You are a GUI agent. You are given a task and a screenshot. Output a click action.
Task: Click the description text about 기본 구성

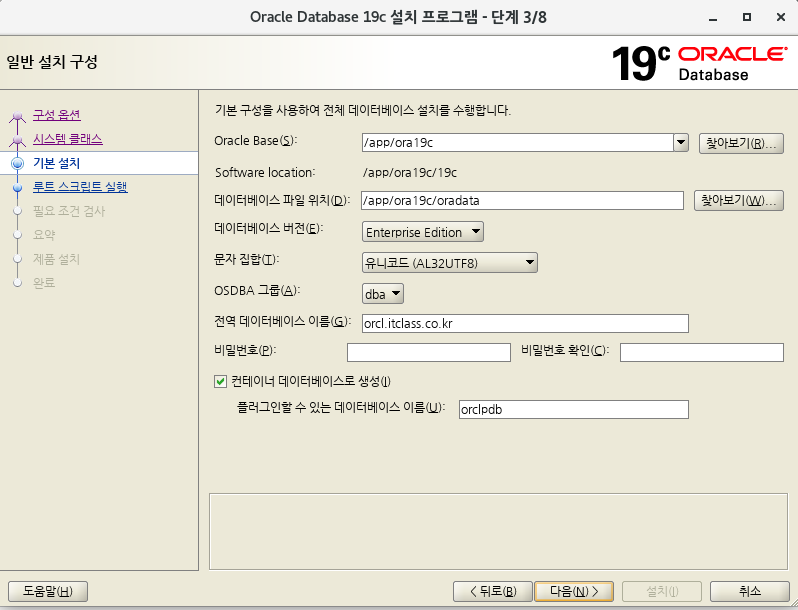[x=362, y=110]
